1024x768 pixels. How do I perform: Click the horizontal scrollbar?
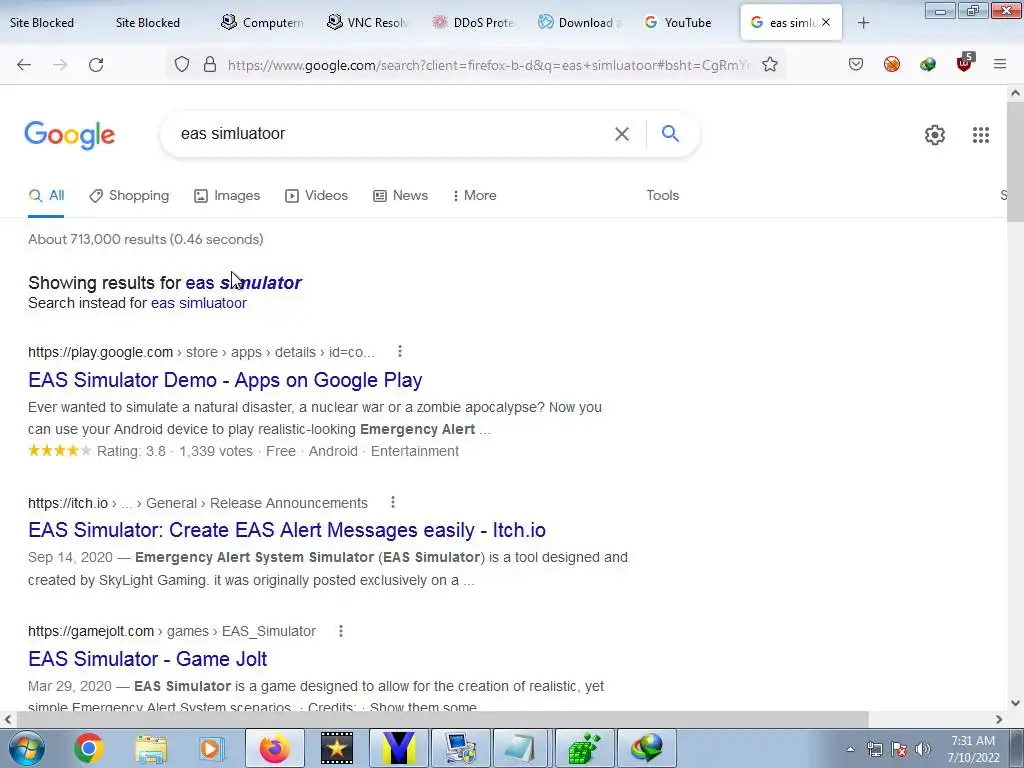(442, 719)
